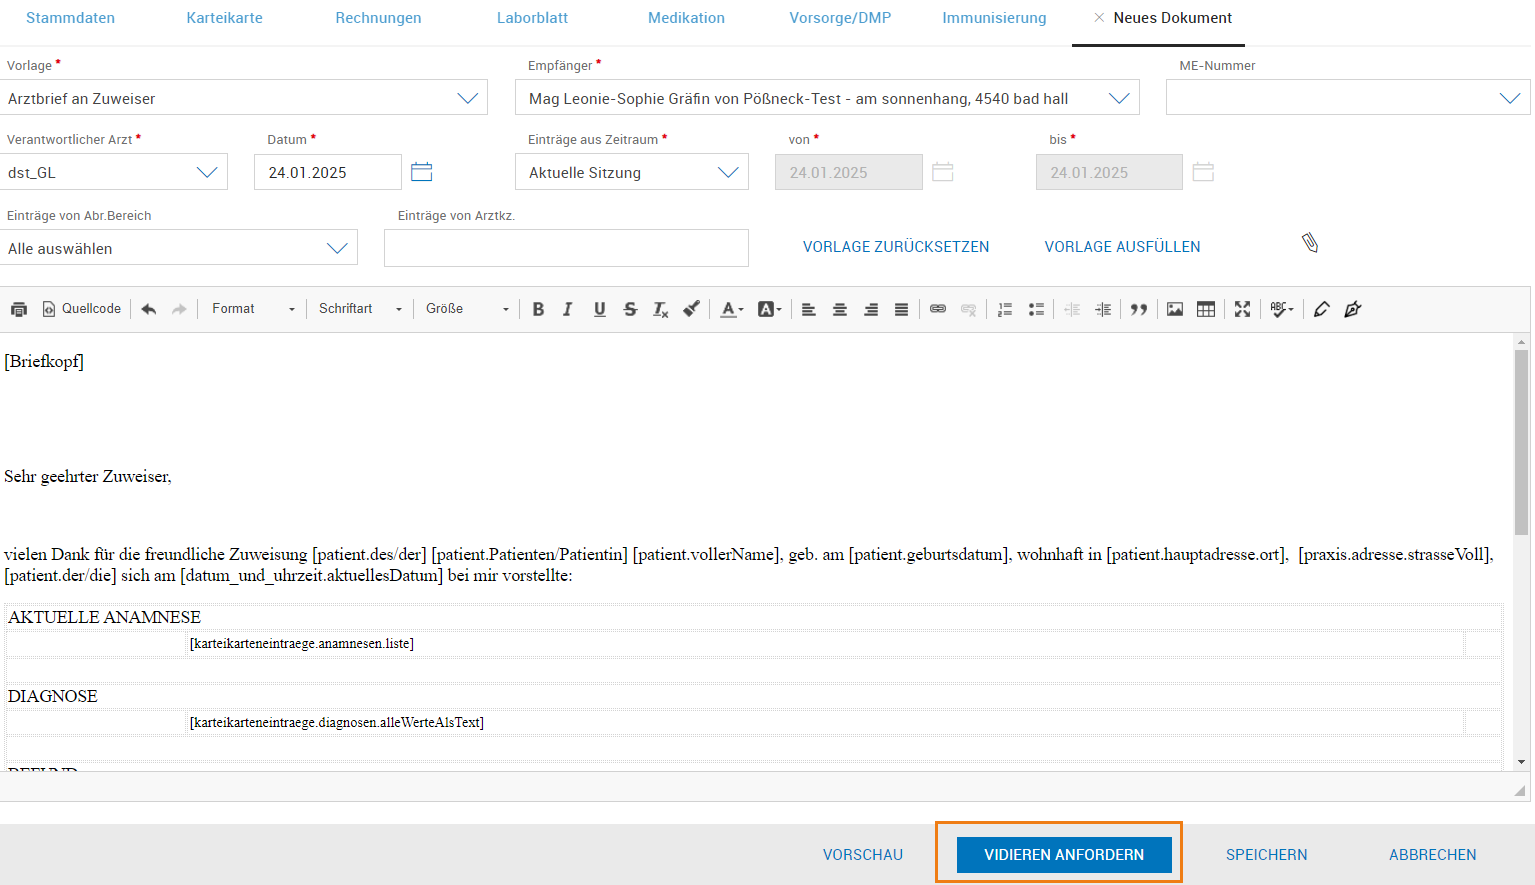Expand the Vorlage dropdown

467,98
